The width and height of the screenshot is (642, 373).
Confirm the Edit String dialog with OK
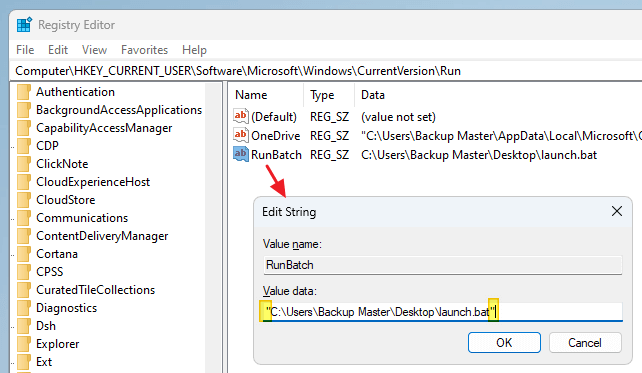504,343
